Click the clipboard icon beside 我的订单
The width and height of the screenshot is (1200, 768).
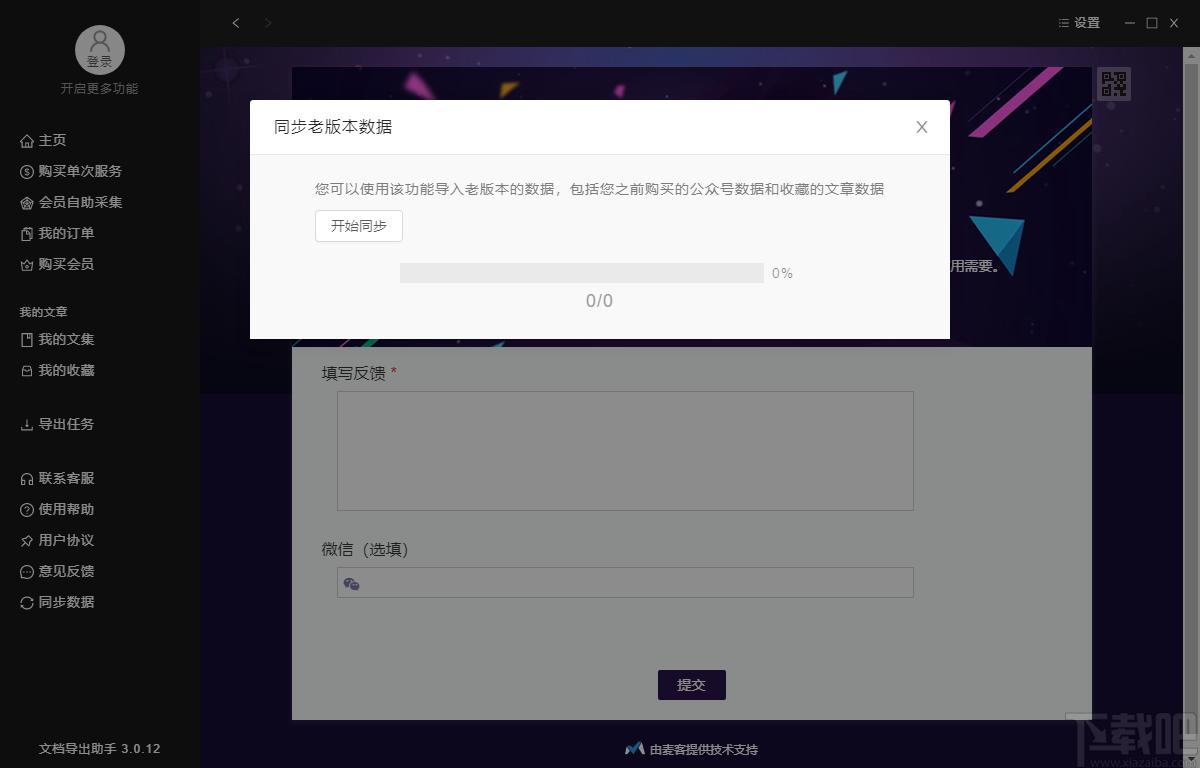point(27,234)
